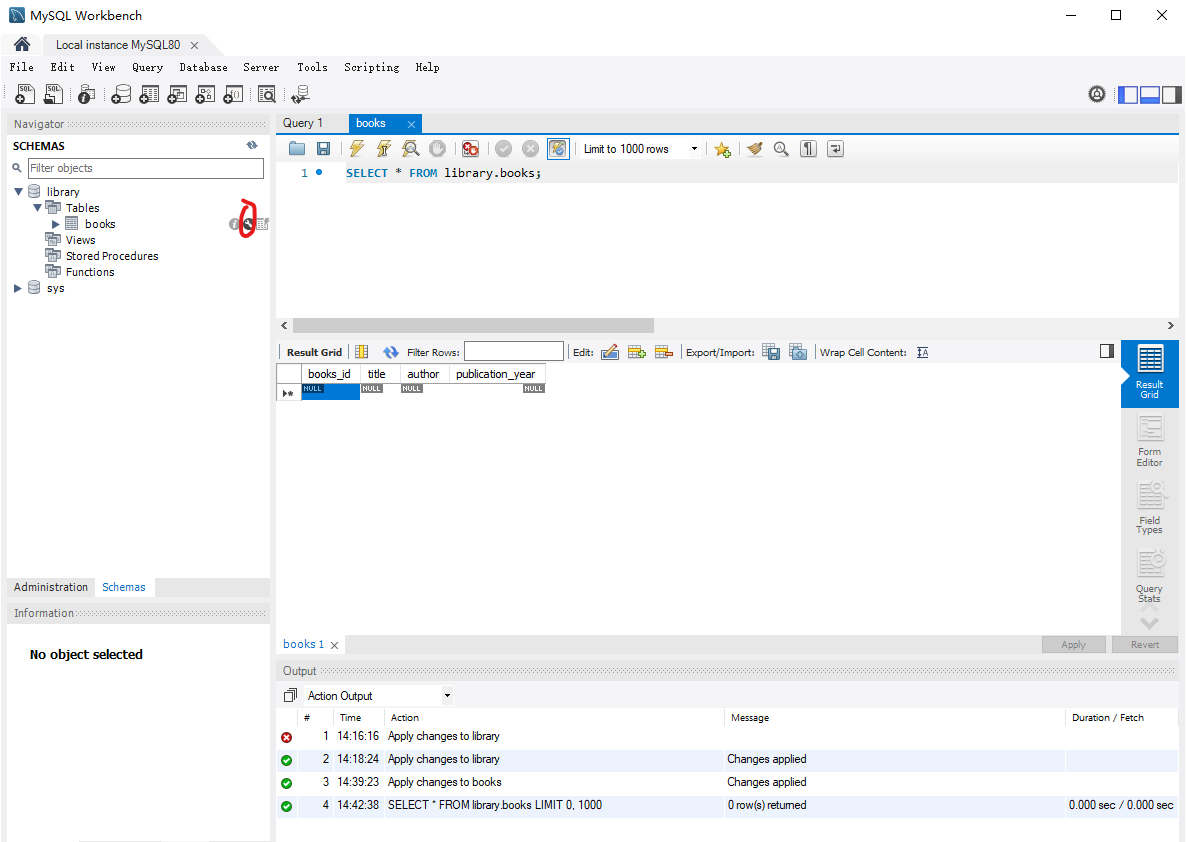Open the Scripting menu

371,67
